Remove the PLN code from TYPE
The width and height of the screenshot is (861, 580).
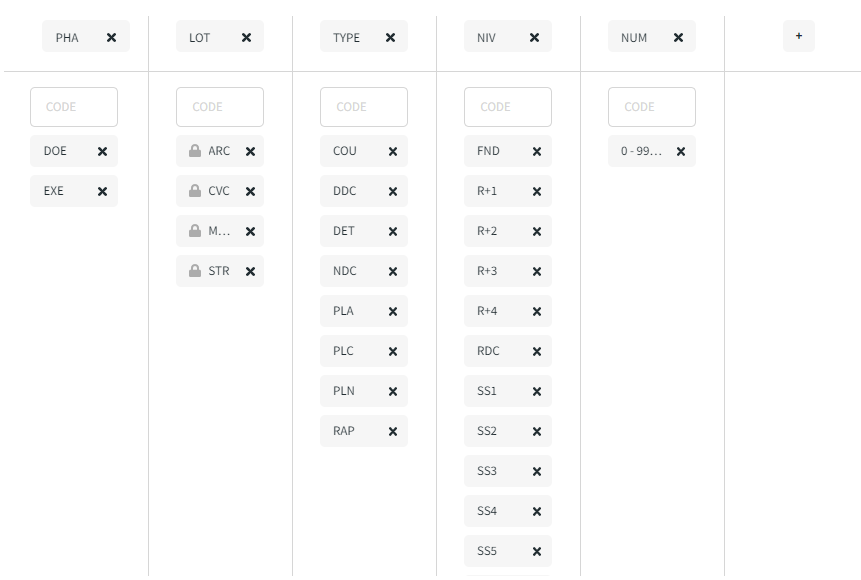click(393, 392)
